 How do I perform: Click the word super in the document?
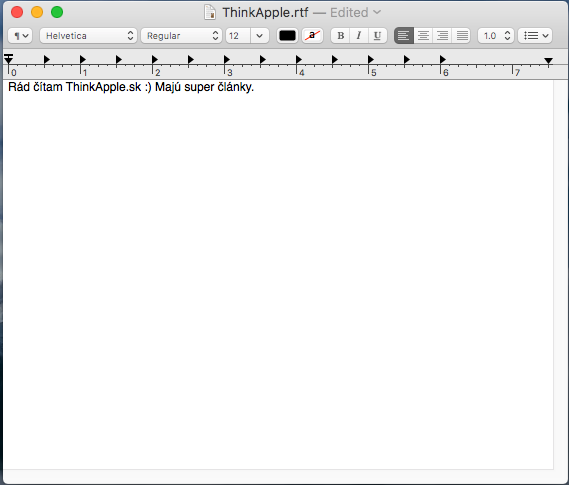[199, 88]
